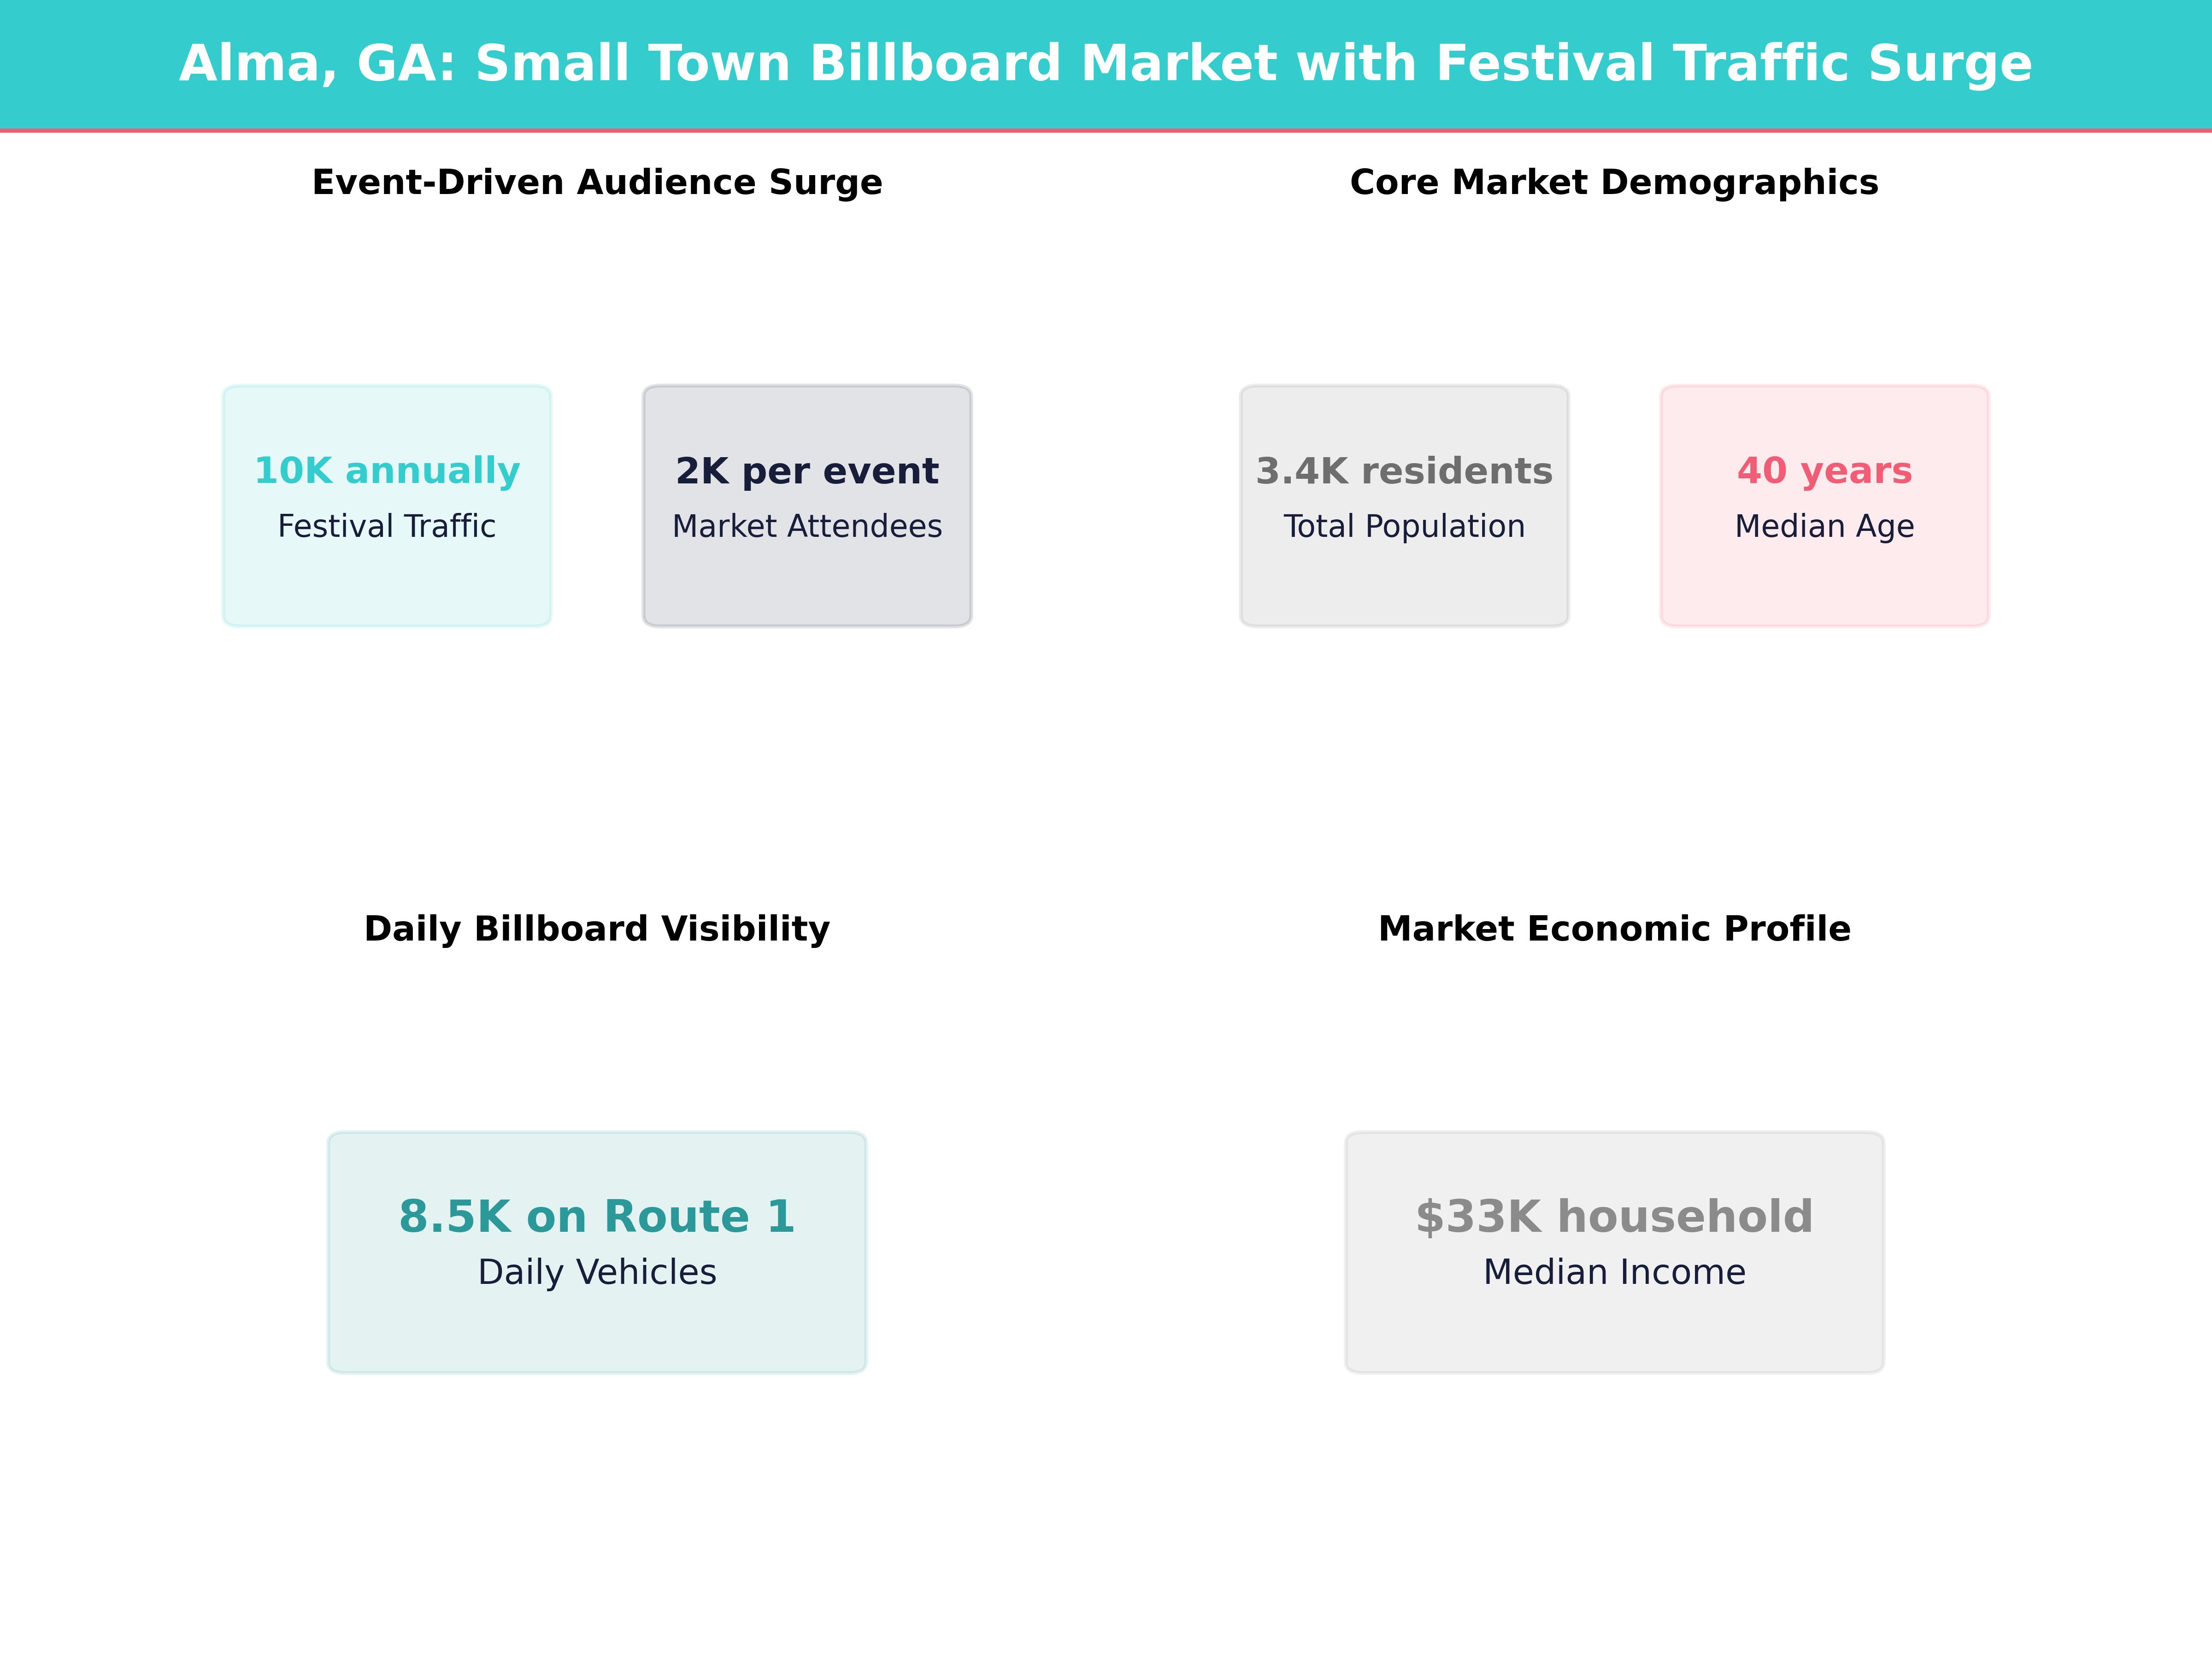
Task: Click the Market Economic Profile heading
Action: tap(1613, 929)
